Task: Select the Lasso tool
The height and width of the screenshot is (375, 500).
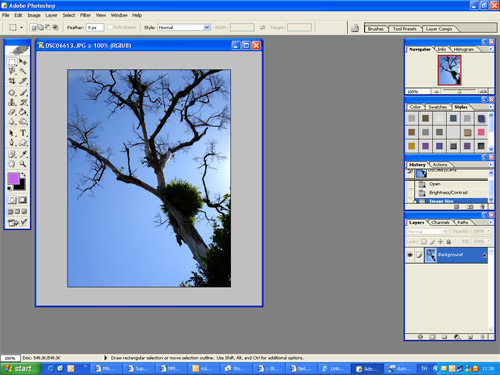Action: pyautogui.click(x=12, y=71)
